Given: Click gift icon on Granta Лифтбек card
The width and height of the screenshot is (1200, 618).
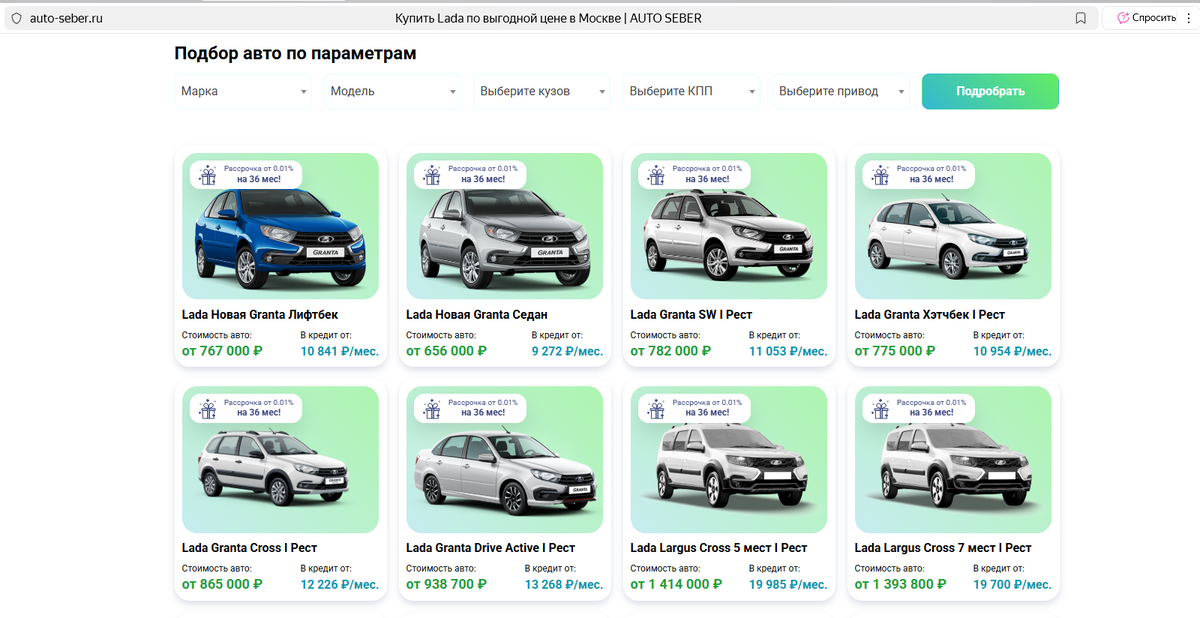Looking at the screenshot, I should (x=208, y=176).
